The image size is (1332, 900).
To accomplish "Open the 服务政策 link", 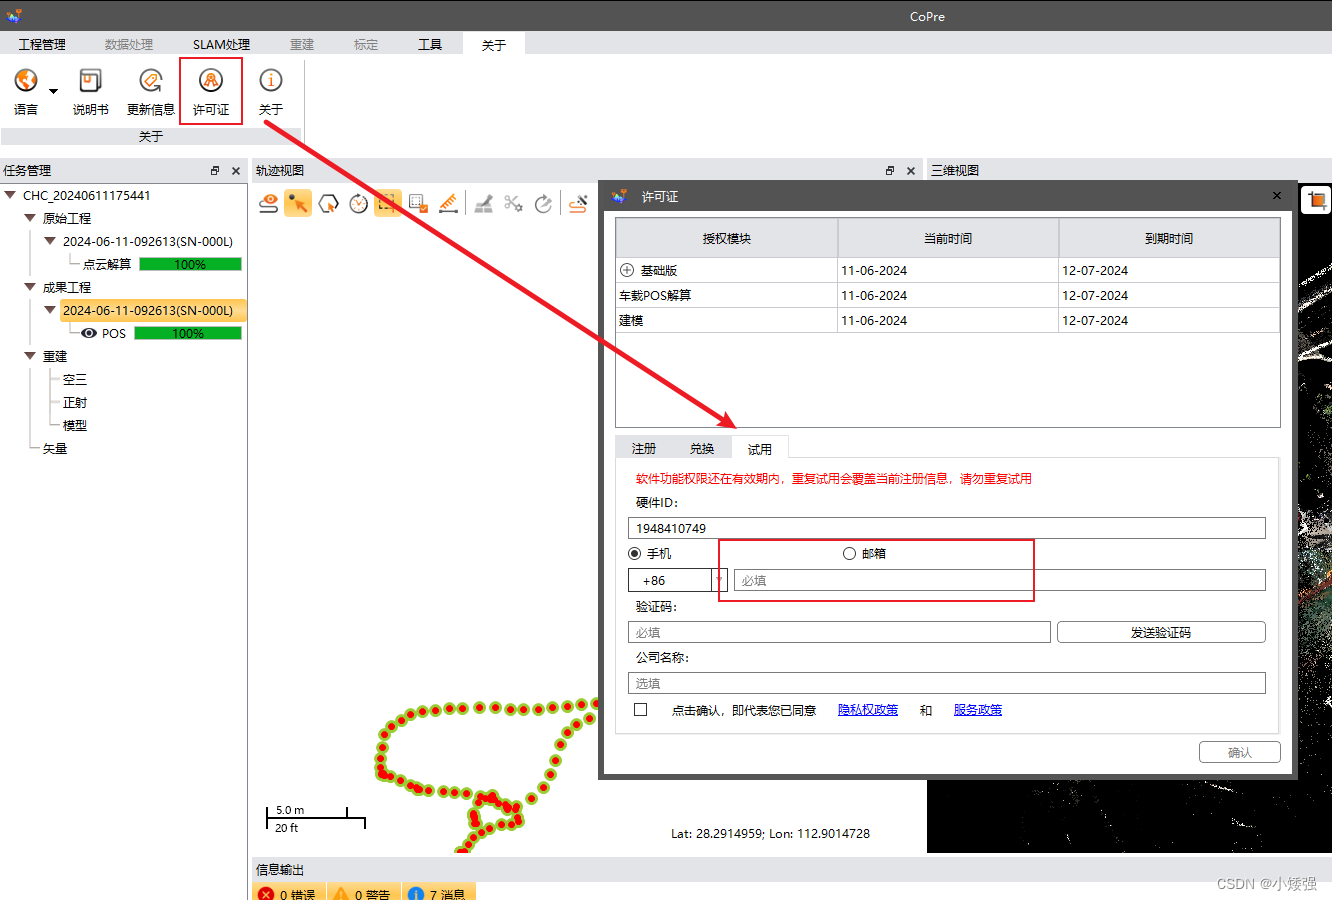I will click(978, 710).
